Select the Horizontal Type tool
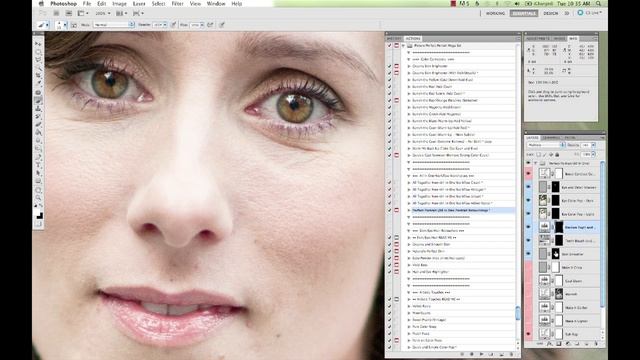The width and height of the screenshot is (640, 360). 38,165
